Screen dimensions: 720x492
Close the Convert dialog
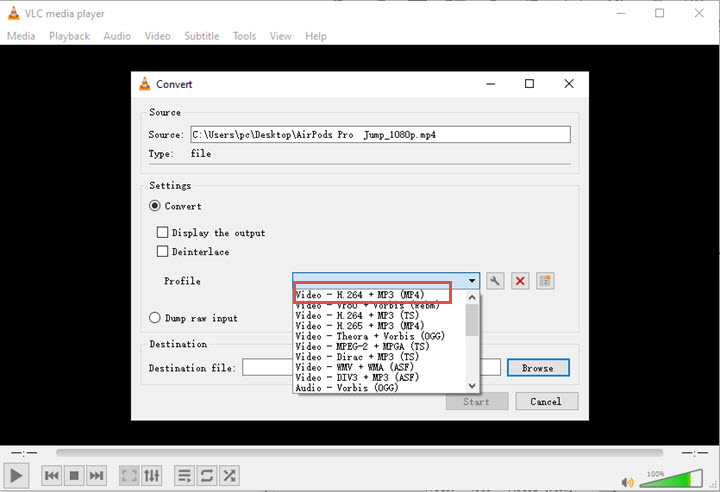[569, 84]
